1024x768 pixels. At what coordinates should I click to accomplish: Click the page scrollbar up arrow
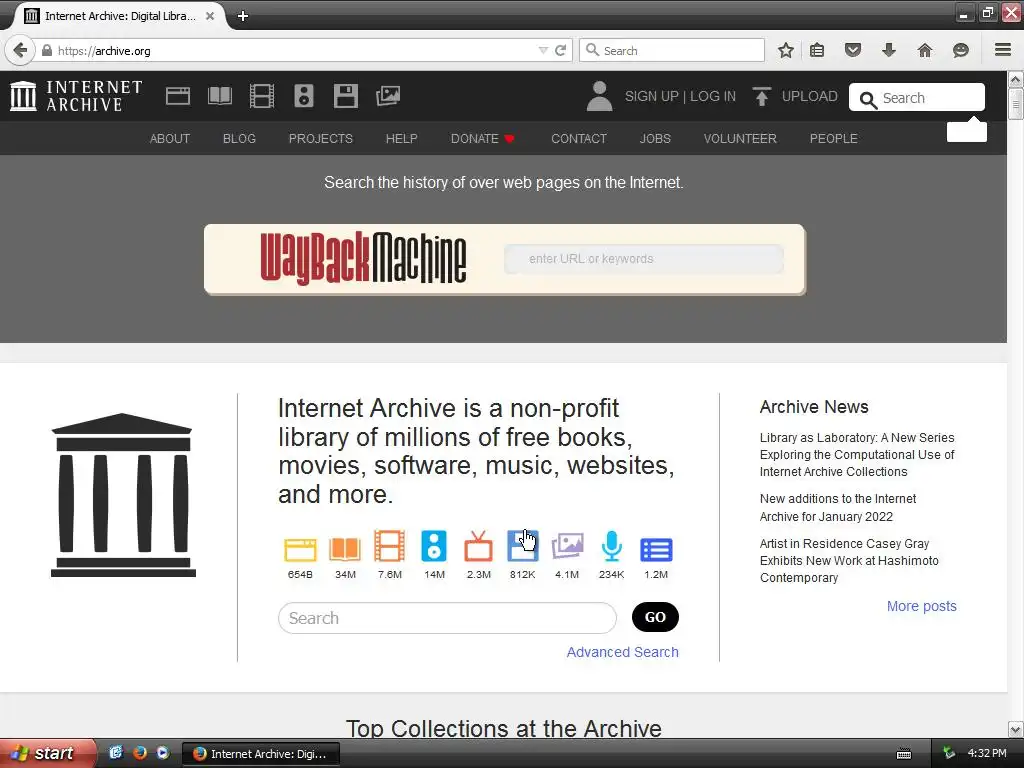[1016, 80]
